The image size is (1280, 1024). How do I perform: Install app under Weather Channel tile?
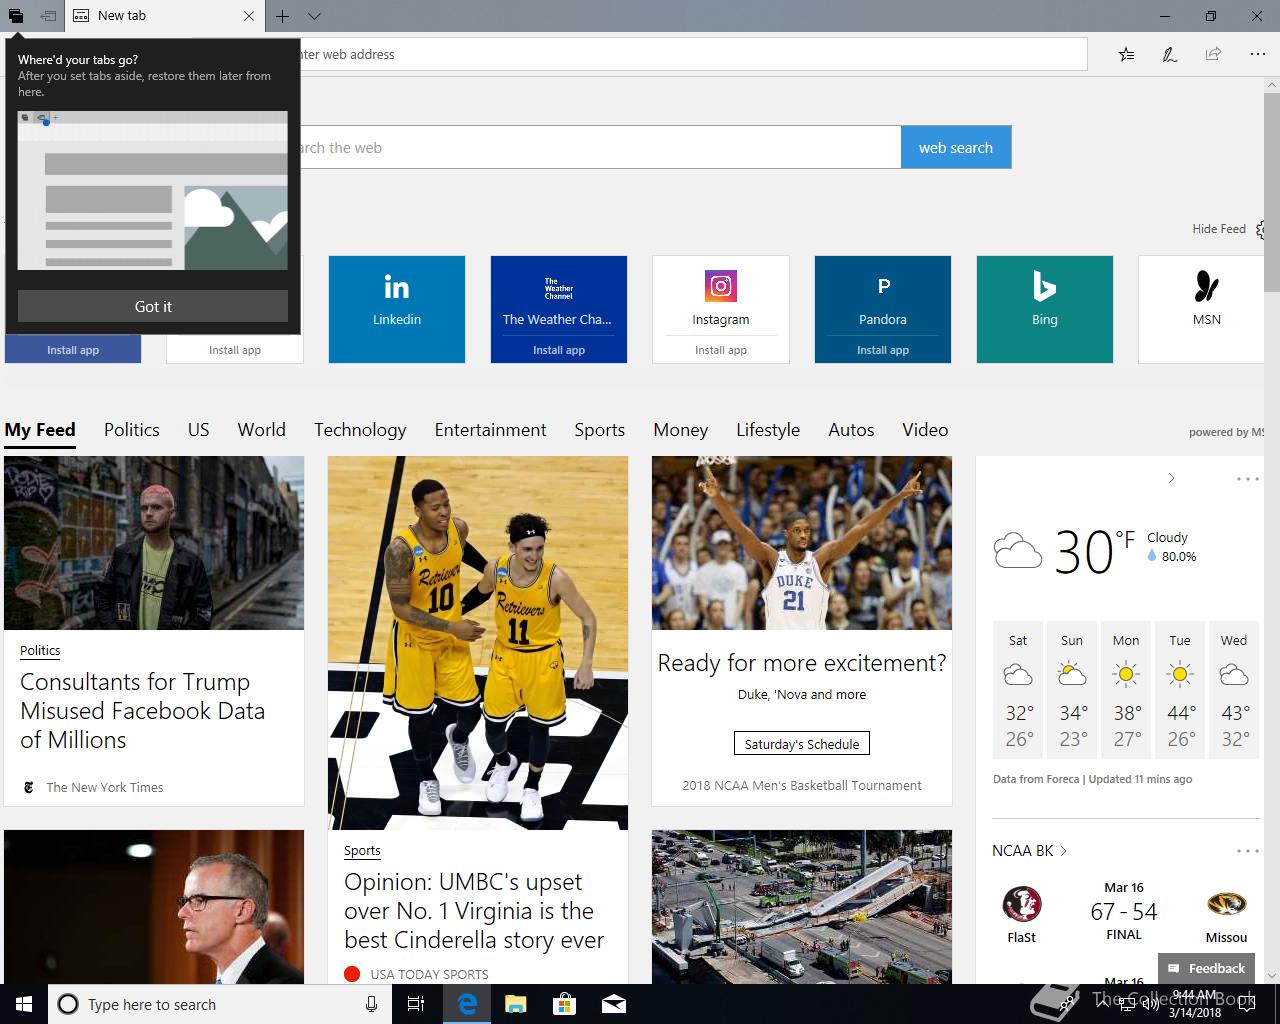[x=559, y=350]
